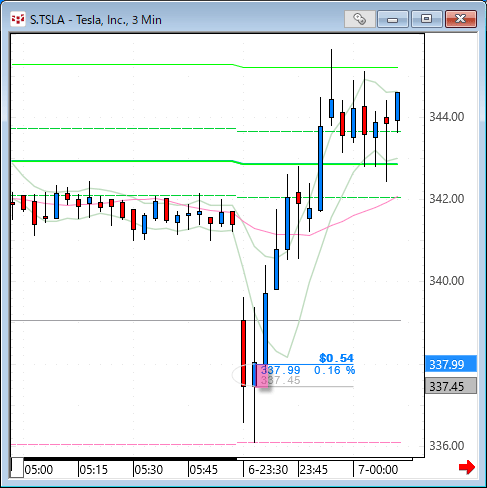Click the 0.16 % change label on the chart

(334, 370)
